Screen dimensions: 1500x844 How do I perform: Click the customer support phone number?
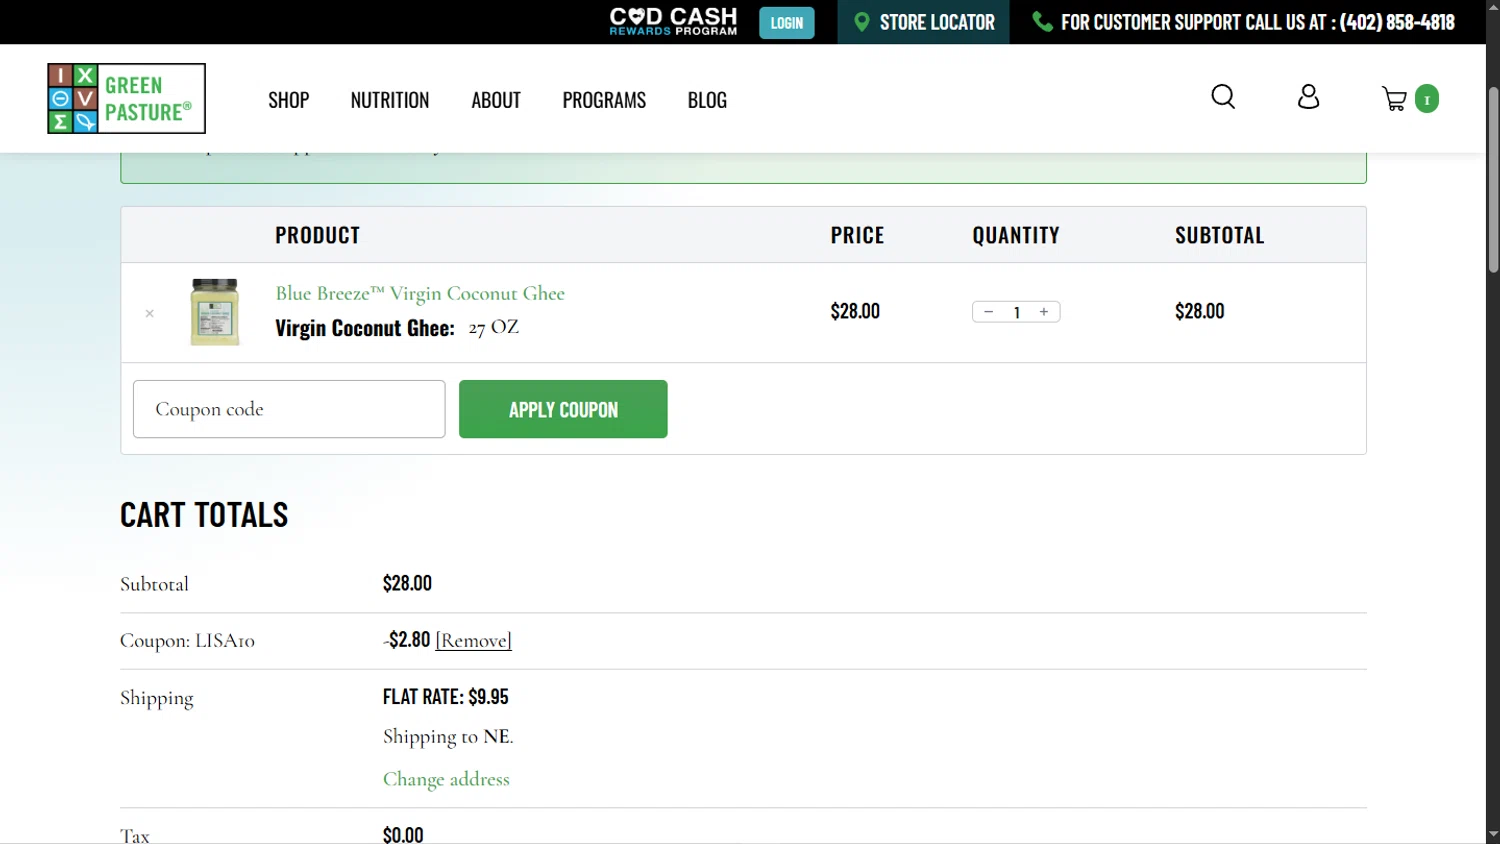[x=1397, y=22]
